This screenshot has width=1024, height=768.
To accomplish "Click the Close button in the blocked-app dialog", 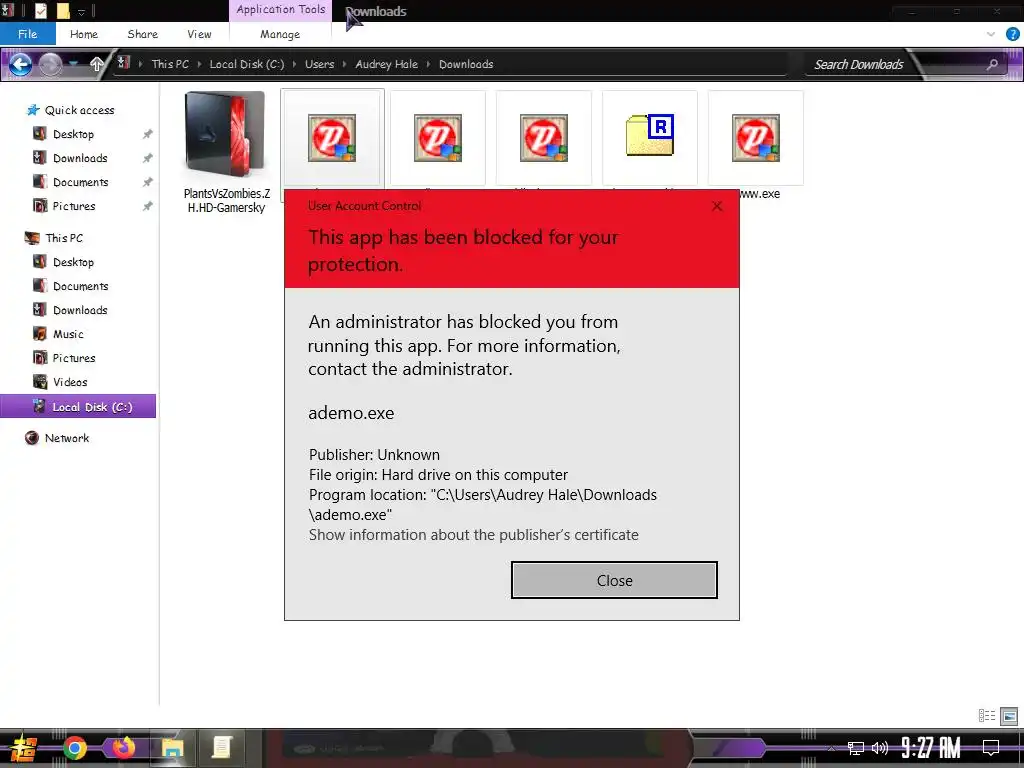I will point(614,580).
